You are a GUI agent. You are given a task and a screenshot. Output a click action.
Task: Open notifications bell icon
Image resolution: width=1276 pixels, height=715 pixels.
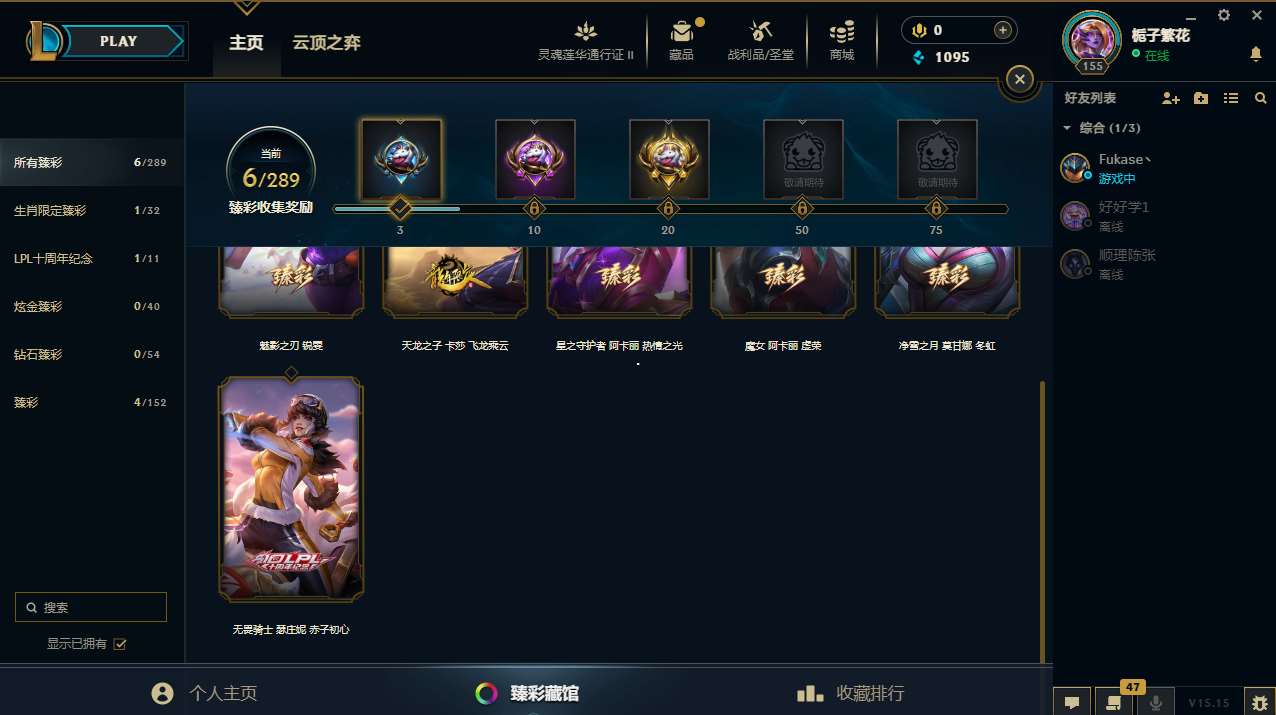(1256, 54)
